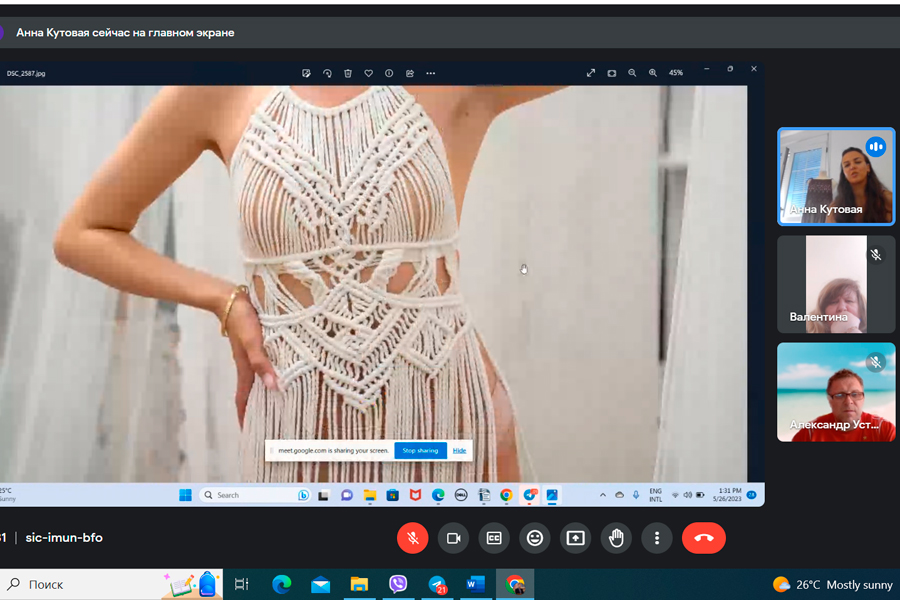The height and width of the screenshot is (600, 900).
Task: Select Анна Кутовая's video tile
Action: [836, 176]
